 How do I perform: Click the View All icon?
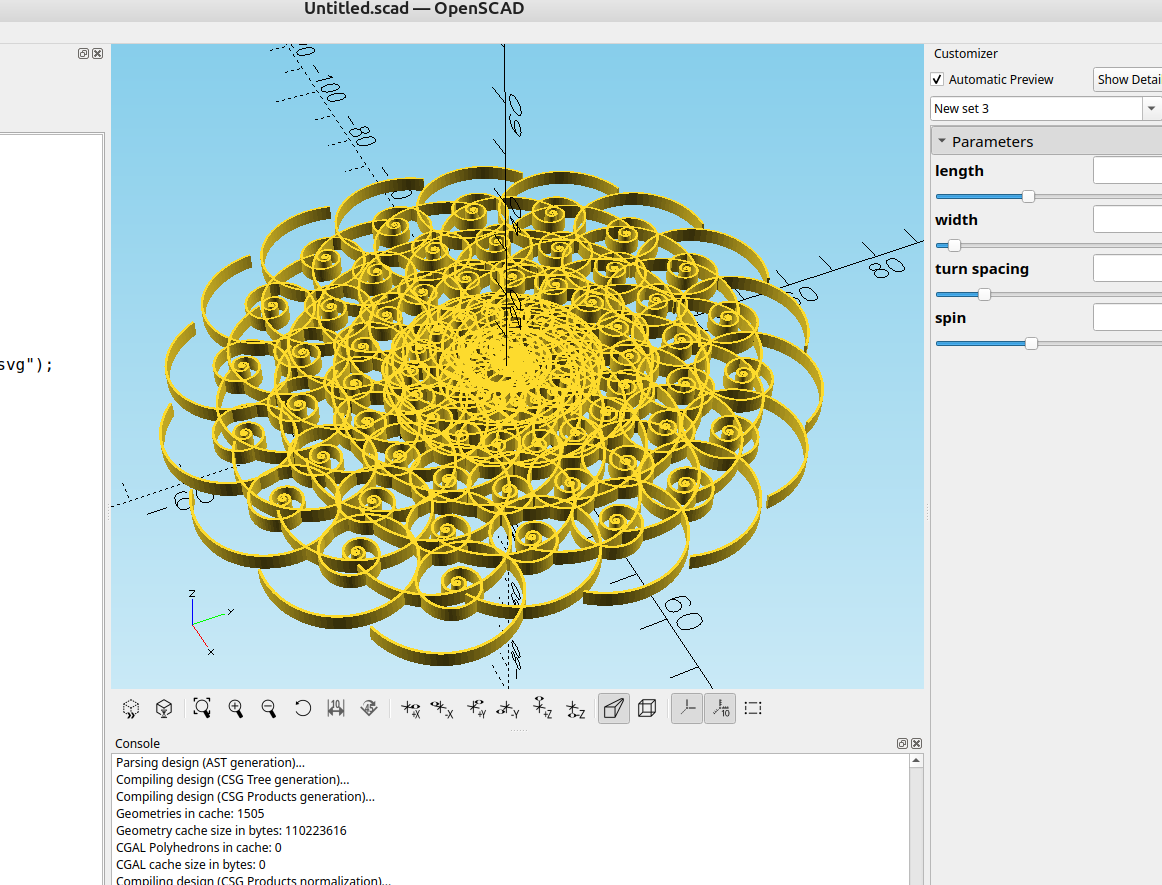(202, 709)
